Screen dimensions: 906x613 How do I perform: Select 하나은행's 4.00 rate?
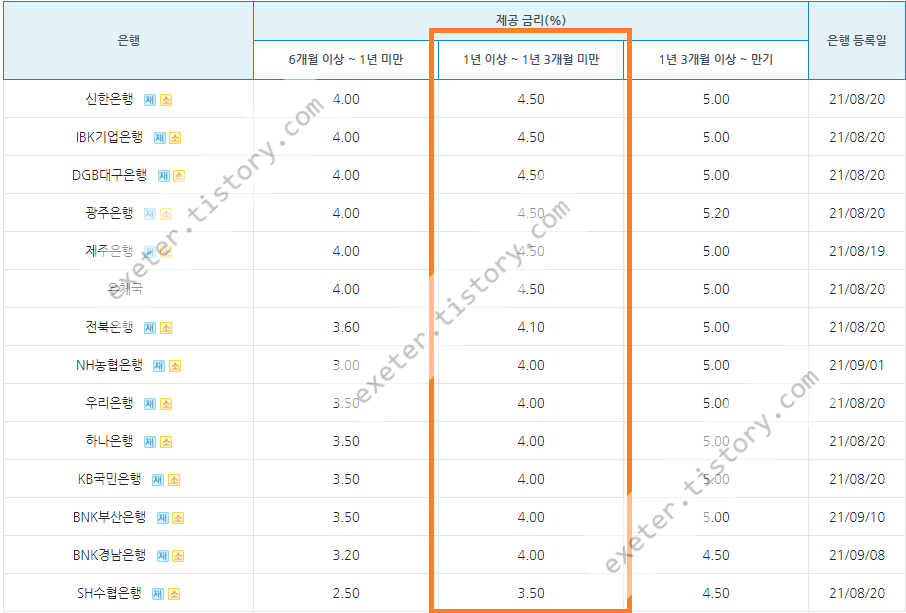click(x=531, y=441)
